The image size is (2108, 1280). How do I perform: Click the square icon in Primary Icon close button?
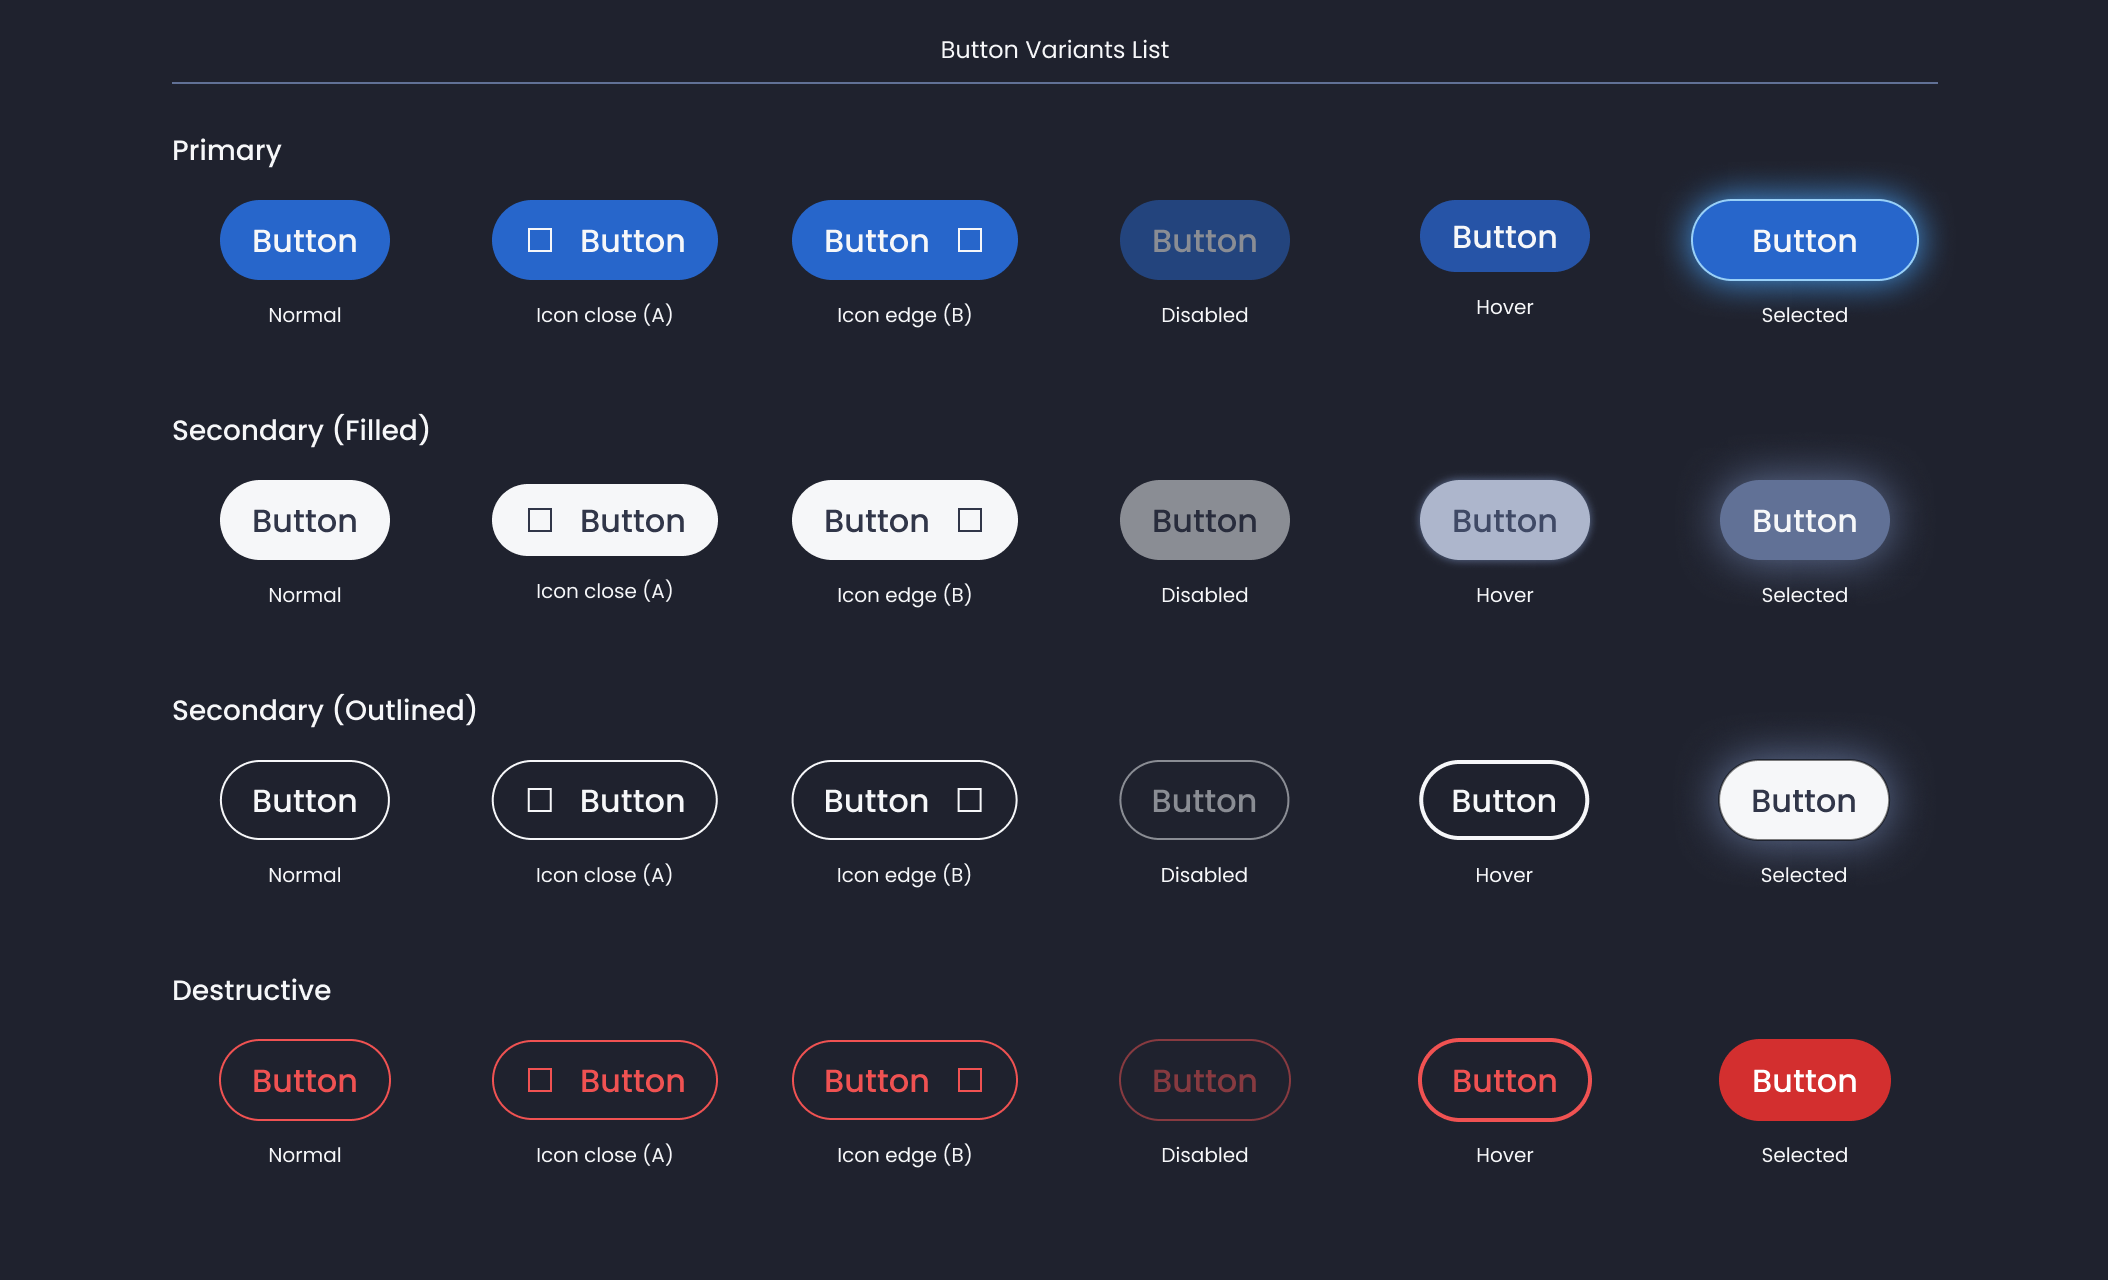[x=540, y=240]
